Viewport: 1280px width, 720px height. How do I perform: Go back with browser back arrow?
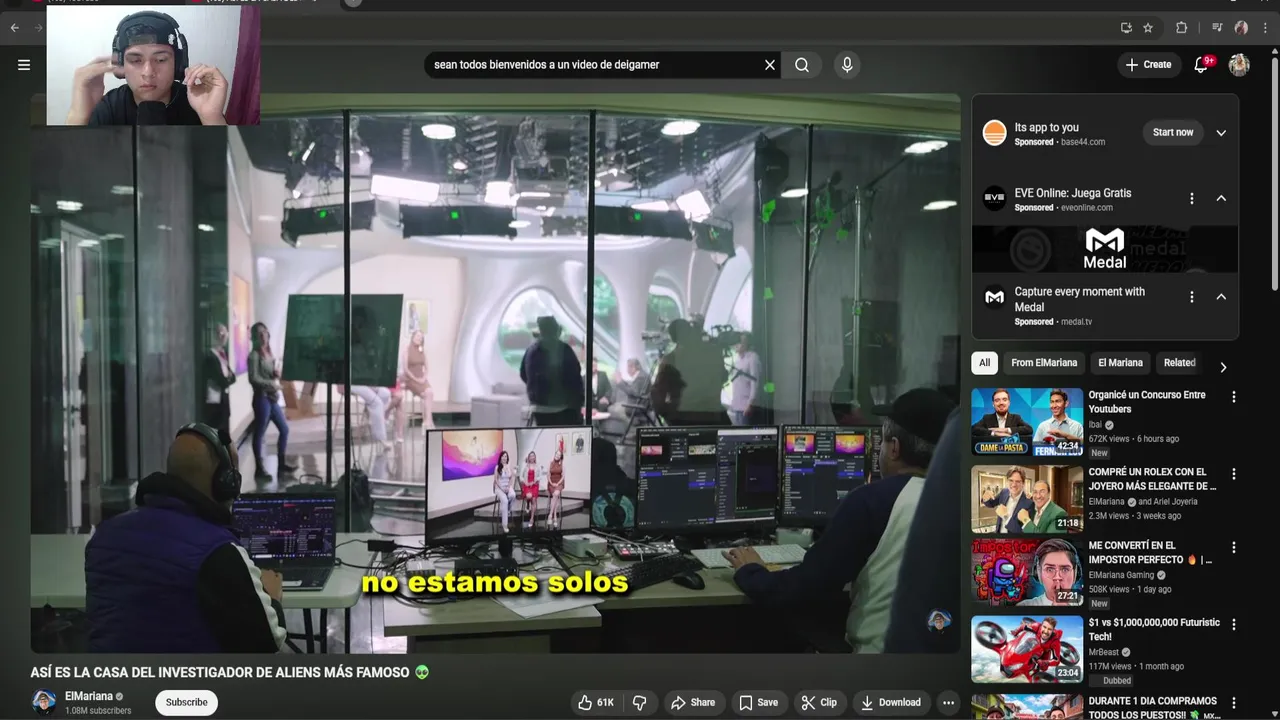click(15, 28)
